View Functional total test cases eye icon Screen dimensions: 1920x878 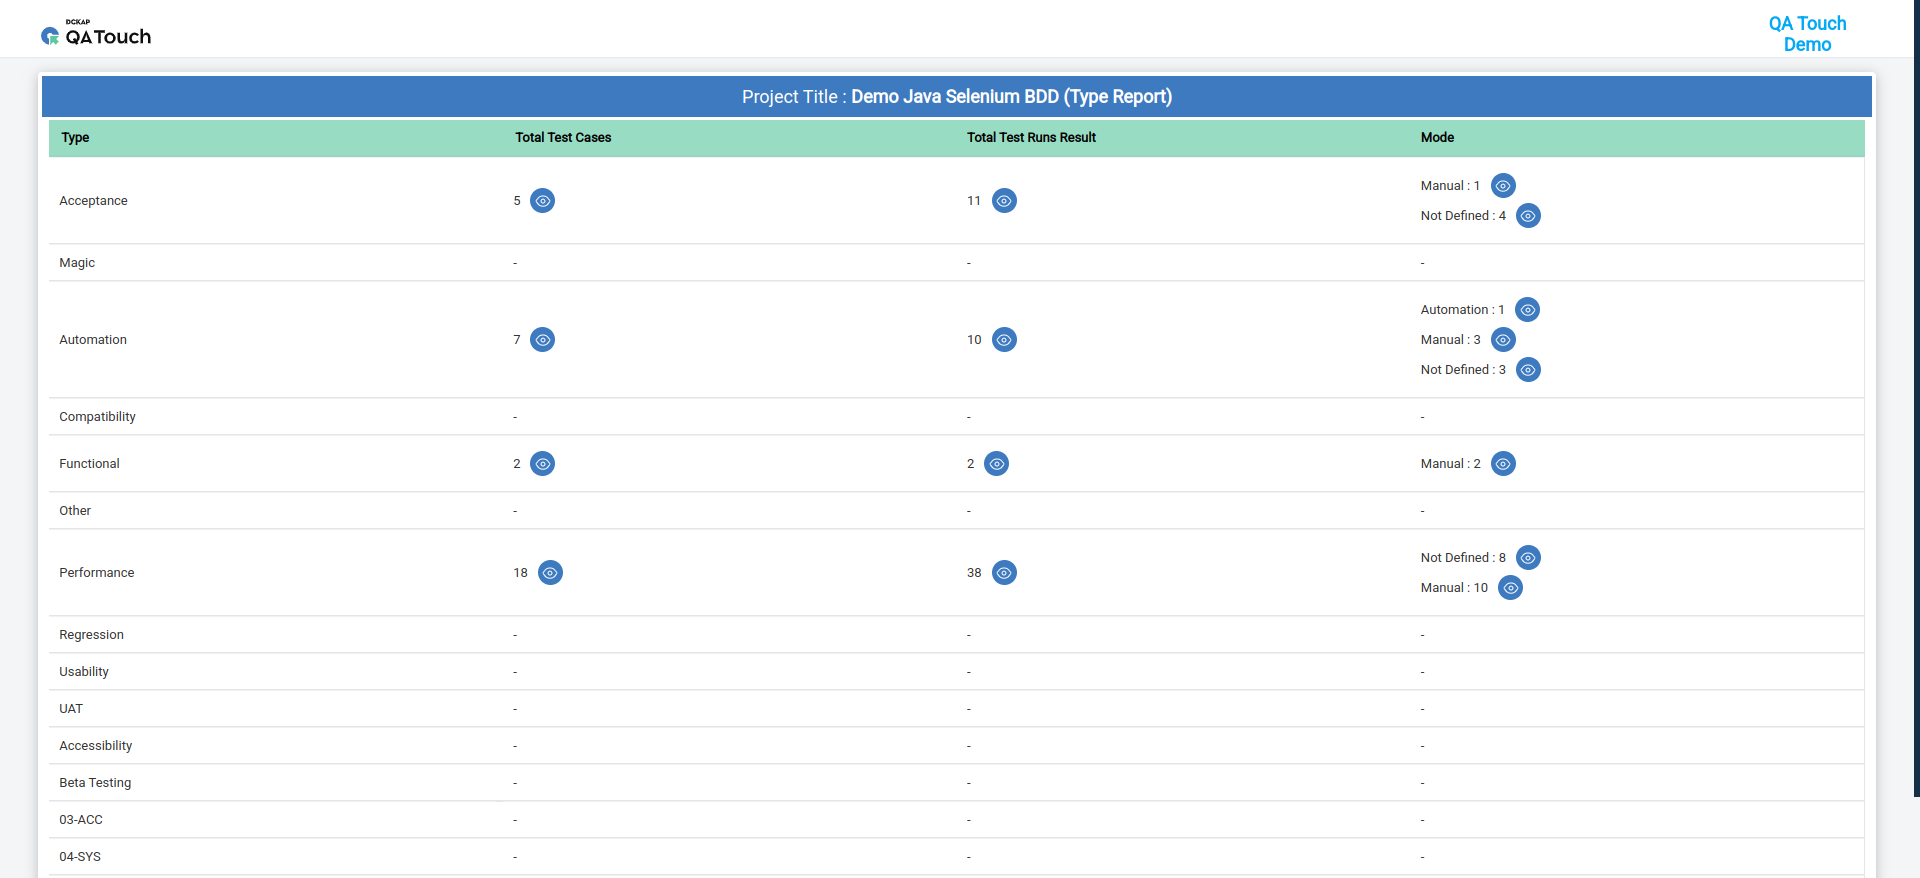coord(542,464)
